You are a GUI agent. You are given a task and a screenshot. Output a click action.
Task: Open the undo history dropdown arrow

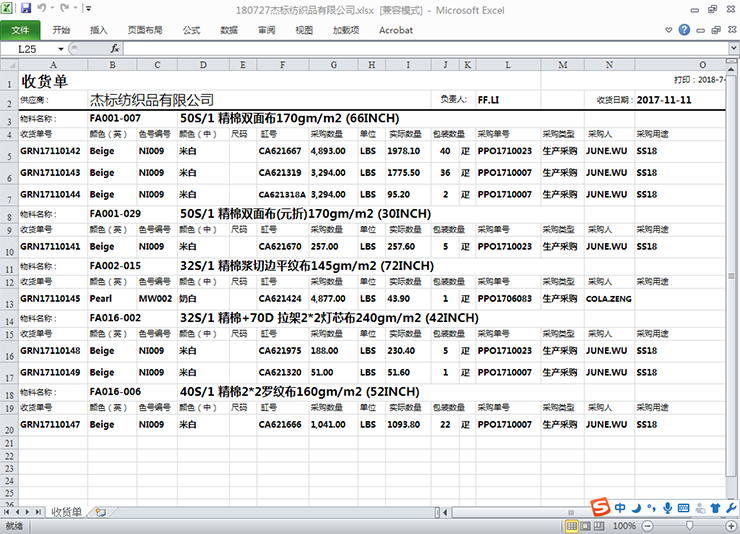coord(52,8)
